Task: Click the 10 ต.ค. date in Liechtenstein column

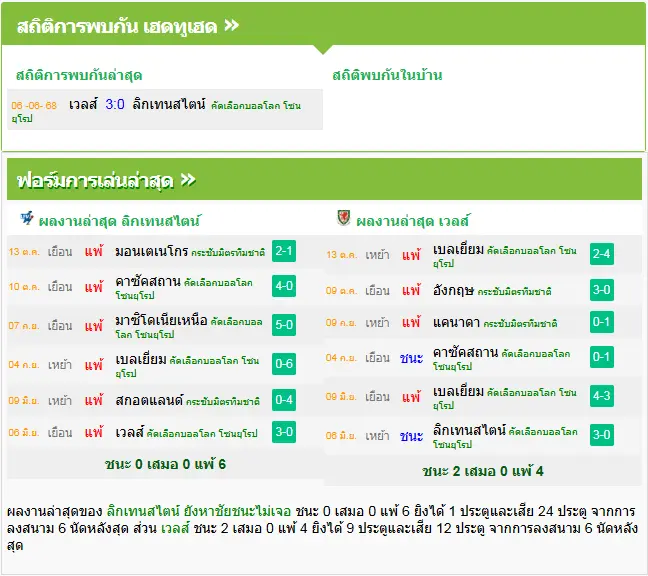Action: pyautogui.click(x=24, y=287)
